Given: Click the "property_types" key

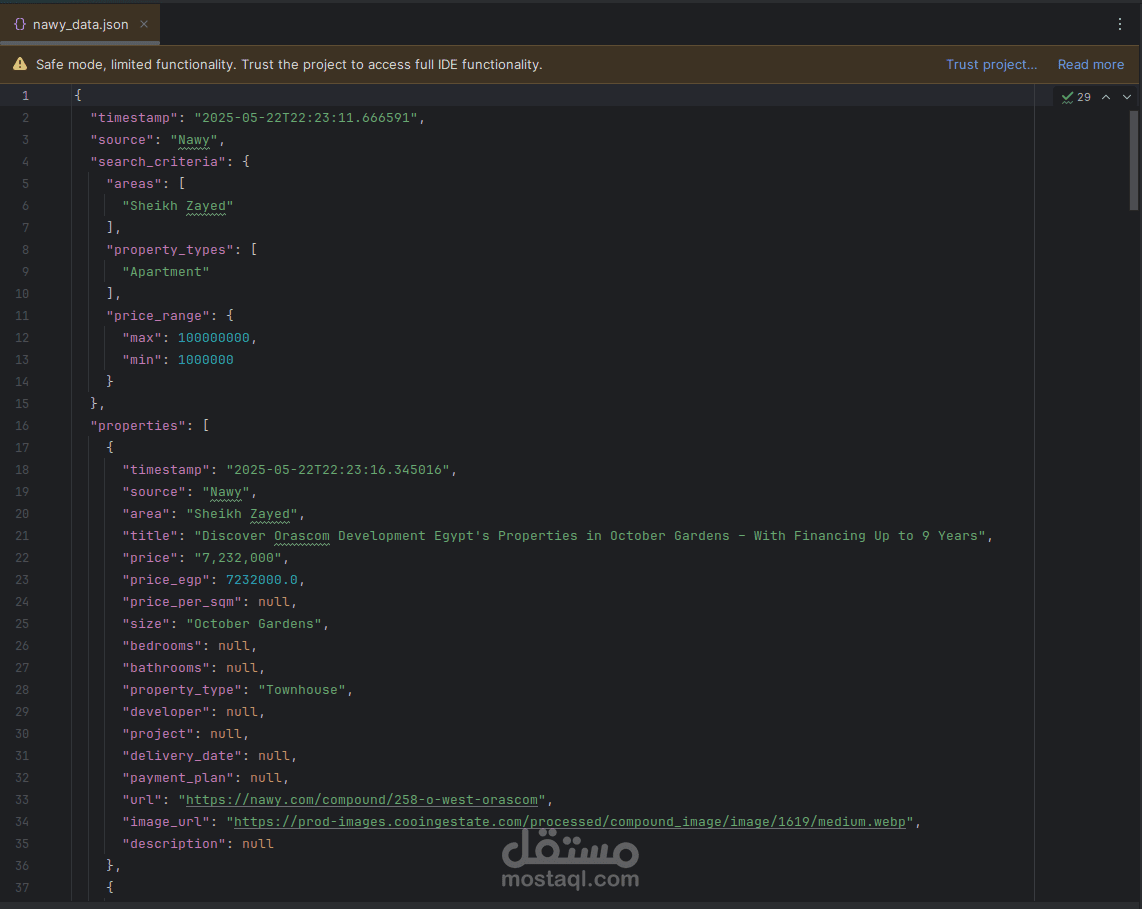Looking at the screenshot, I should coord(170,250).
